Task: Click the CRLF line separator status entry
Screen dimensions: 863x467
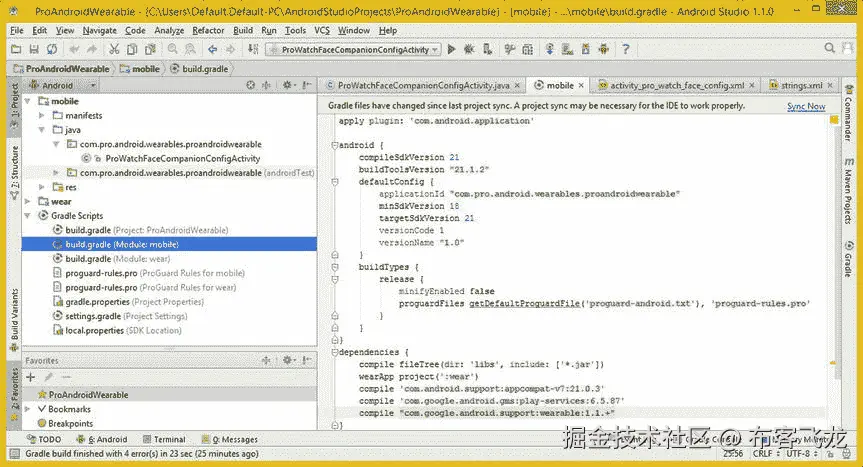Action: tap(766, 454)
